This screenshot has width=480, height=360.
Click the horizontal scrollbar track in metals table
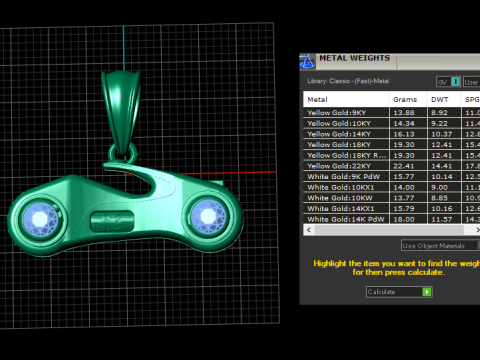coord(389,230)
